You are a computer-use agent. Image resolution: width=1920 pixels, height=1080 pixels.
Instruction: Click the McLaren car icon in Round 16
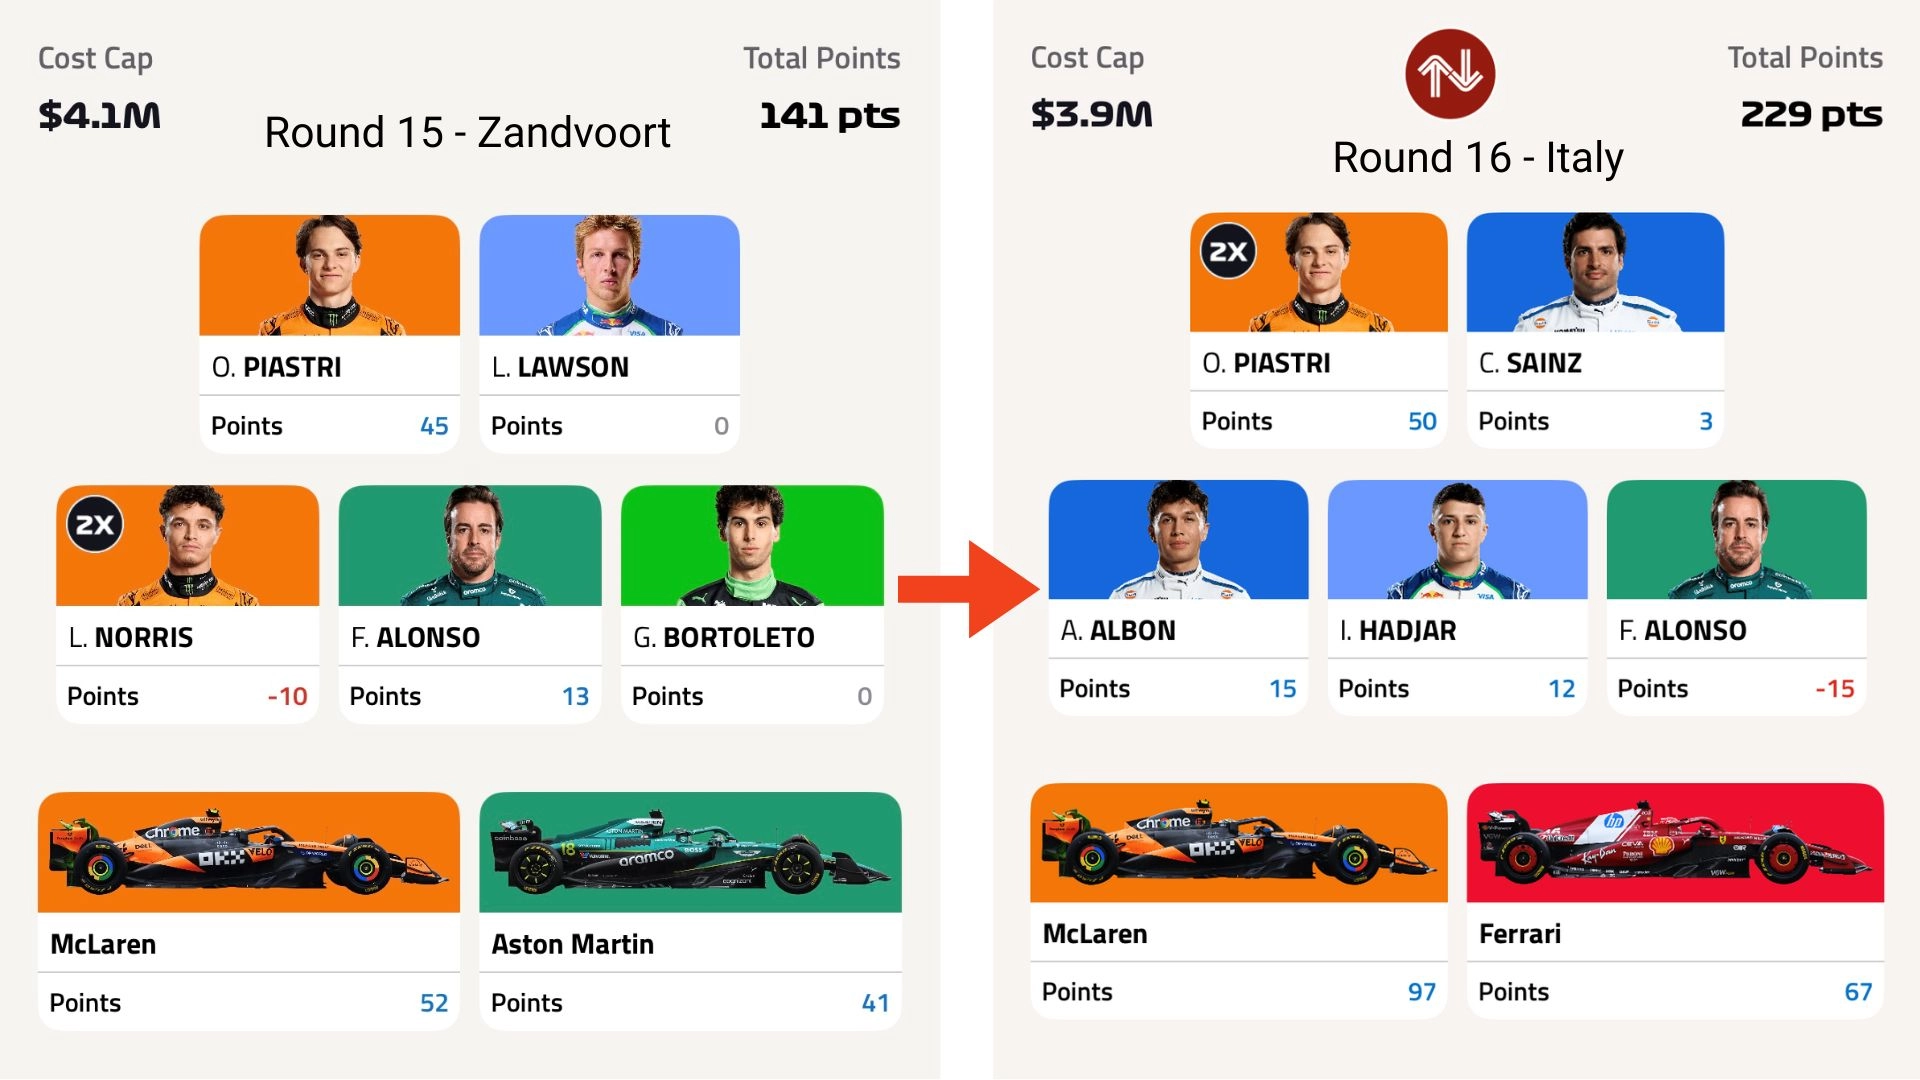(x=1238, y=843)
